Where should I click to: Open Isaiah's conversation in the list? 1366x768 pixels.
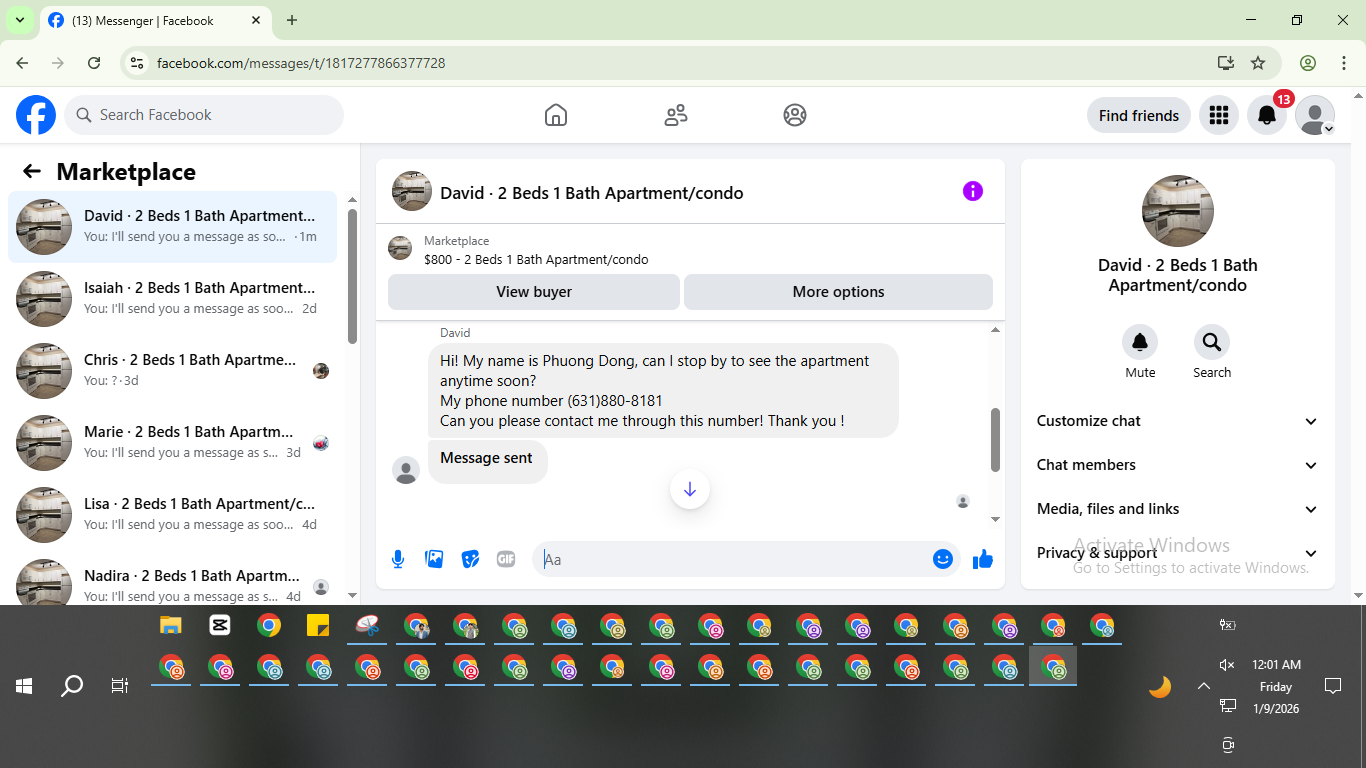click(x=173, y=299)
